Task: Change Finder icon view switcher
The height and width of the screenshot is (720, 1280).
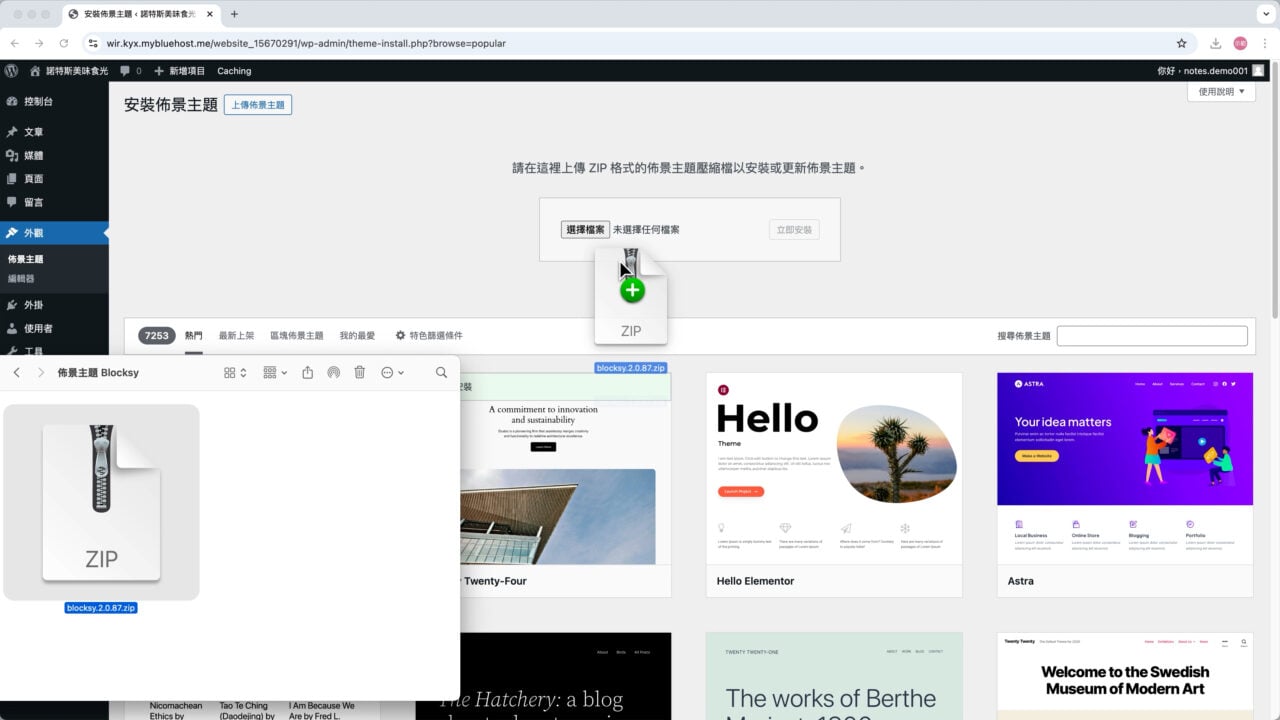Action: (235, 372)
